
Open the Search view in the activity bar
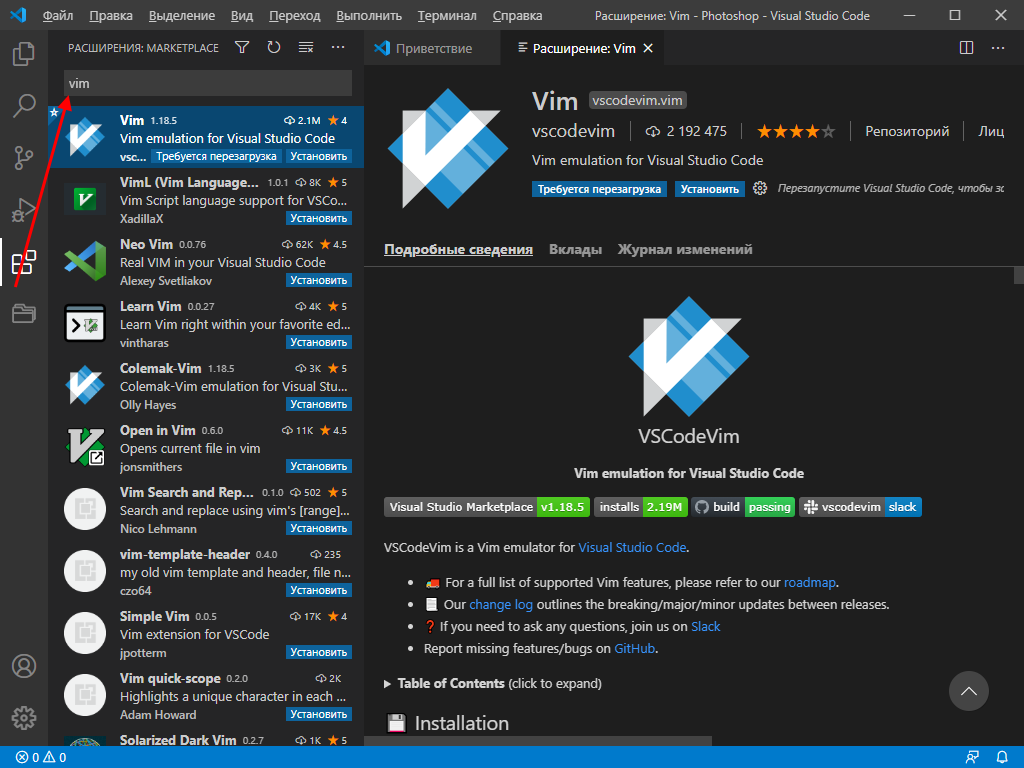[24, 105]
